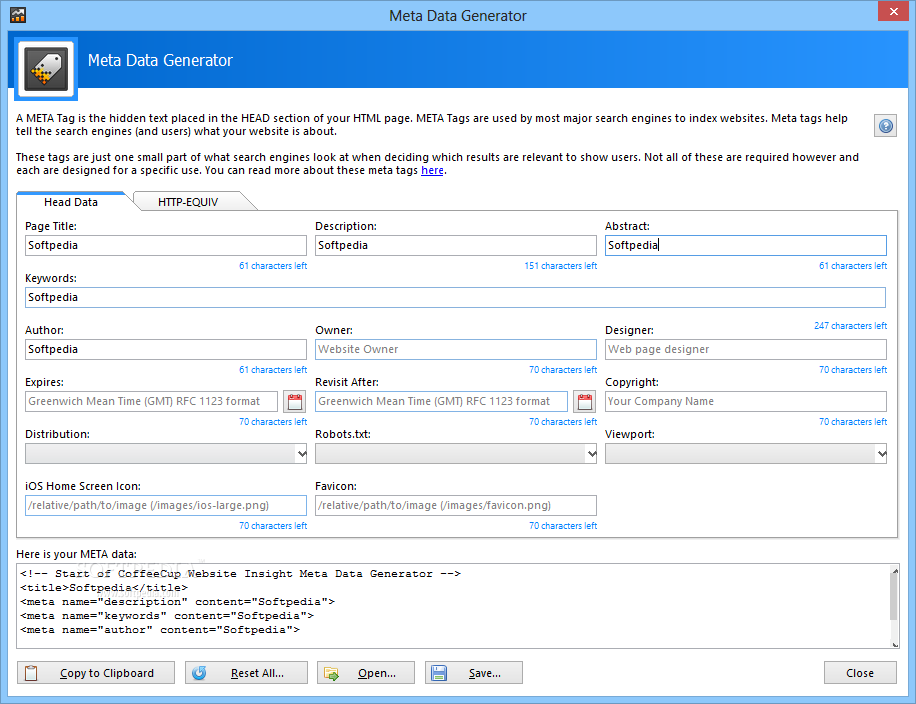Click the Revisit After text field
Image resolution: width=916 pixels, height=704 pixels.
441,401
